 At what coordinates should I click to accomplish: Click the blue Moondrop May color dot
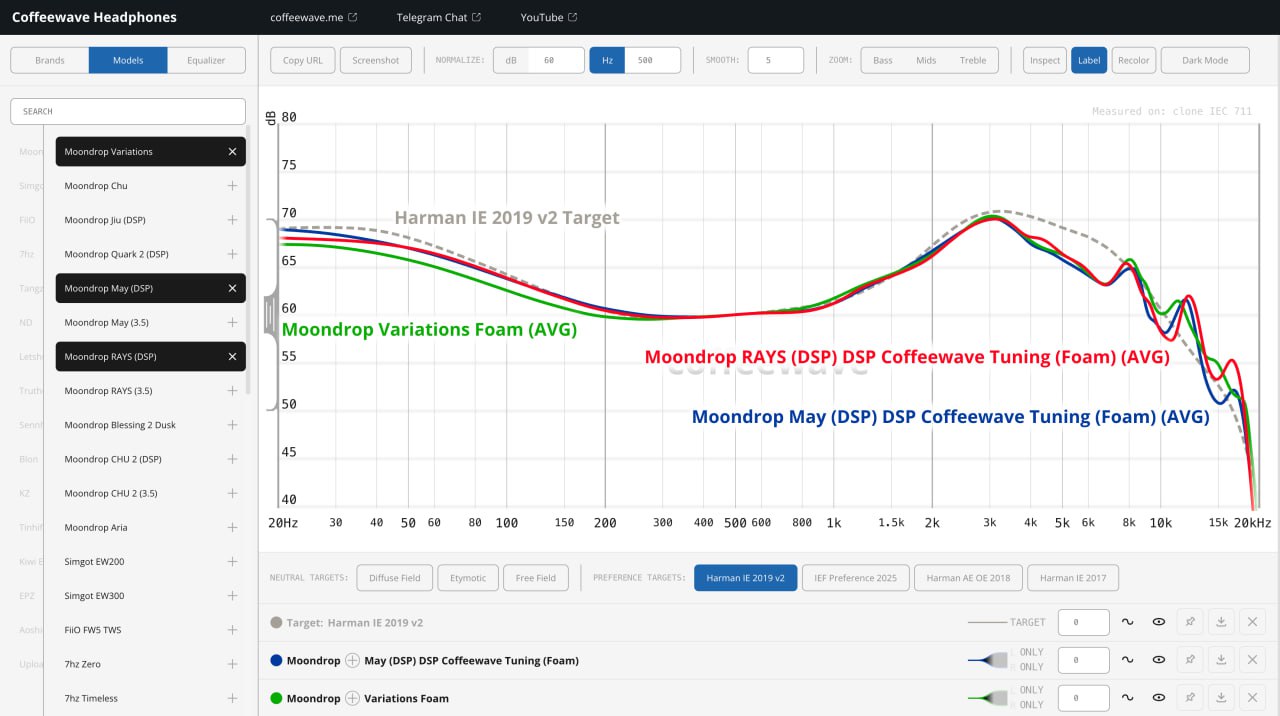coord(276,660)
